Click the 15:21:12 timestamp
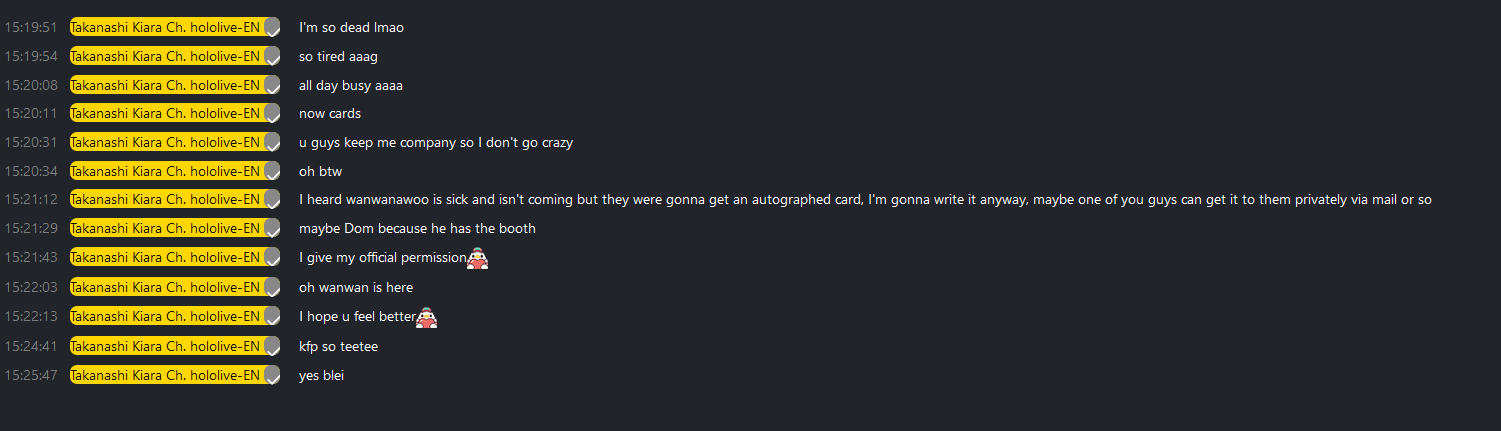This screenshot has width=1501, height=431. [31, 200]
